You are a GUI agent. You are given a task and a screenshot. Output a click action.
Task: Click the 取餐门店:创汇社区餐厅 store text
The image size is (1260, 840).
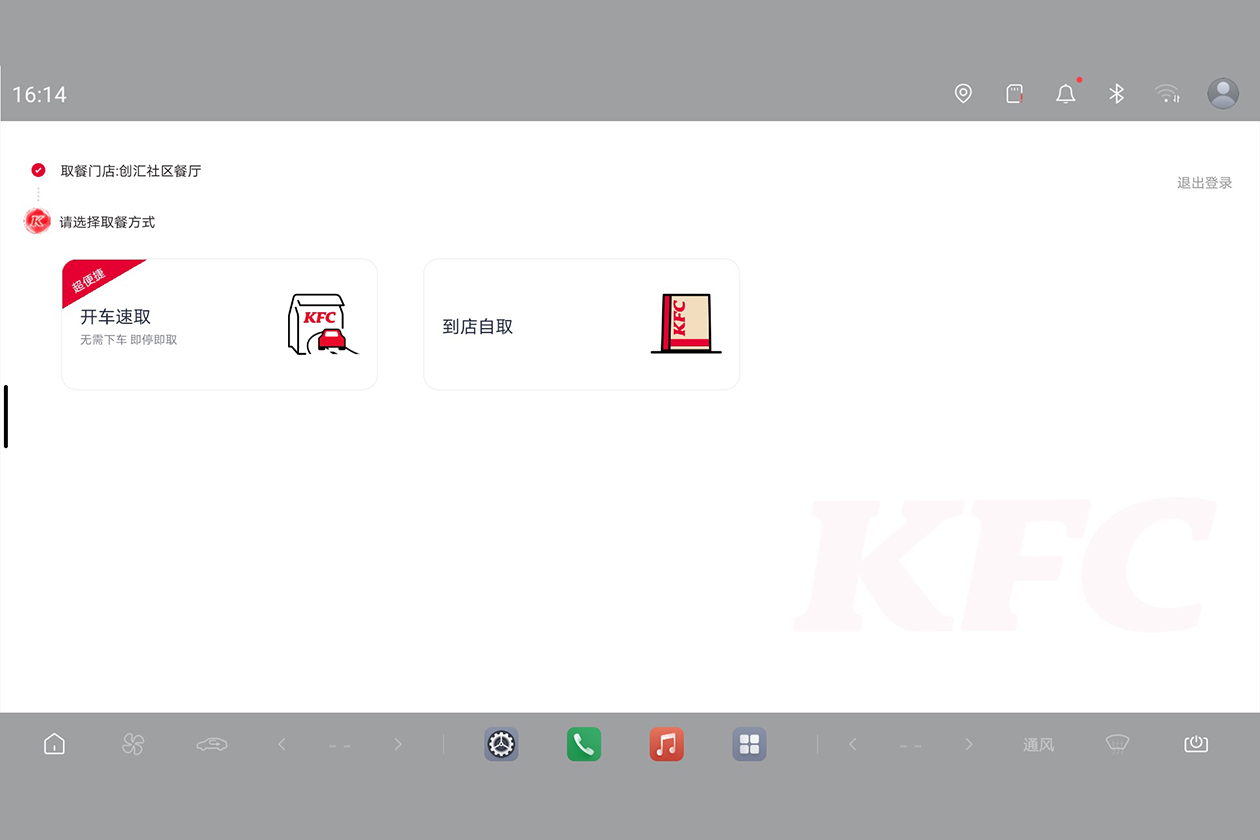coord(131,171)
